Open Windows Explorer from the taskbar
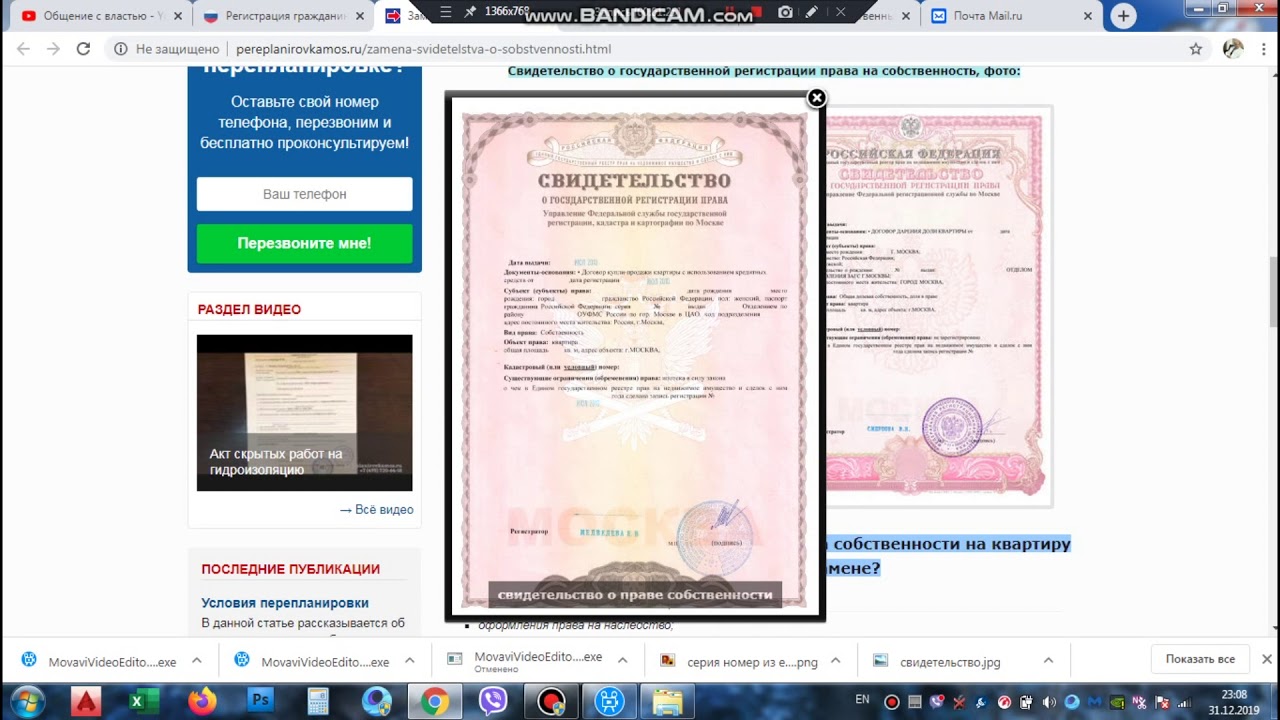This screenshot has height=720, width=1280. pos(667,701)
